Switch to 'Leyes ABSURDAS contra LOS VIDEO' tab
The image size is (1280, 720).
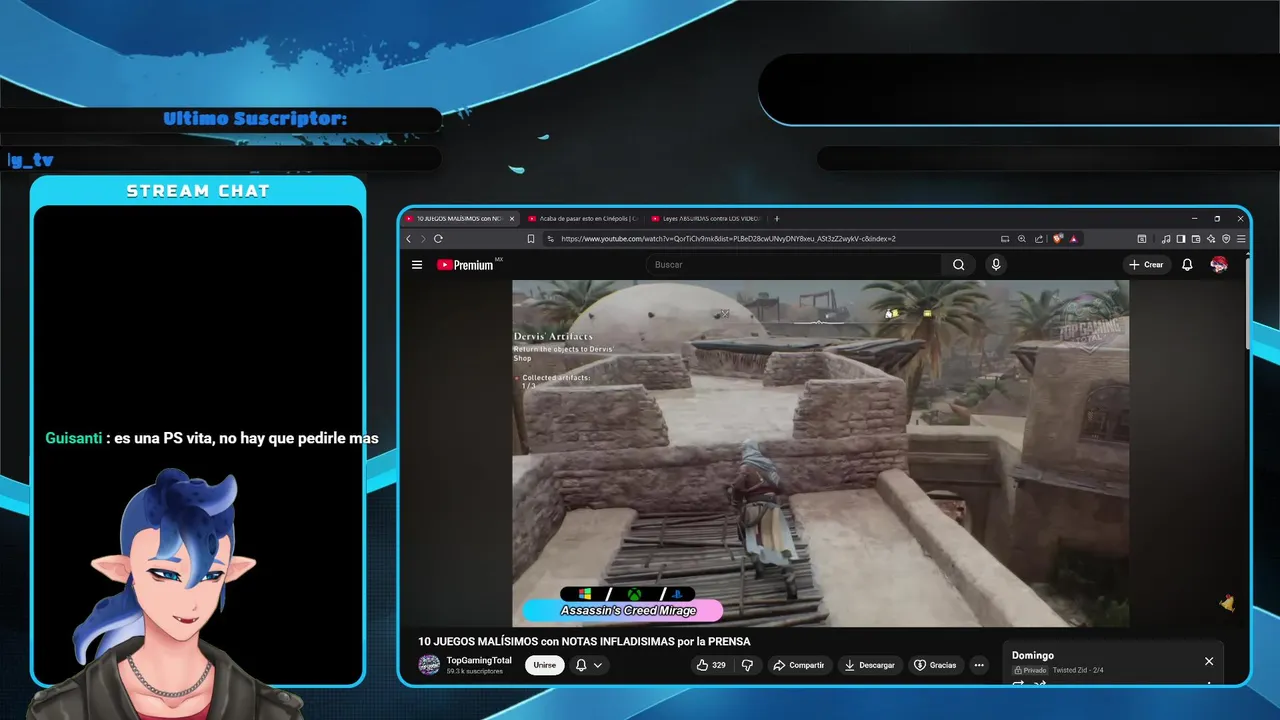pos(706,218)
